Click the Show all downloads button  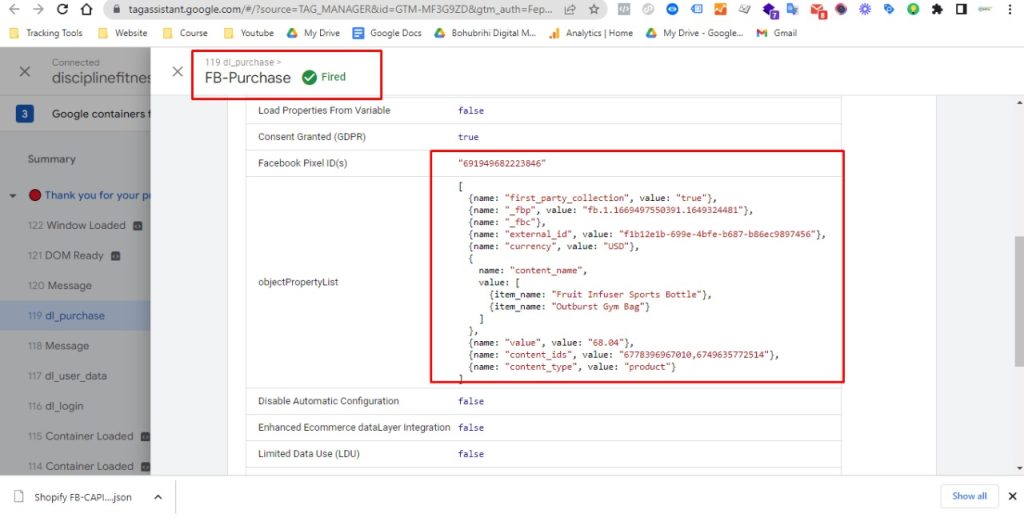coord(969,496)
